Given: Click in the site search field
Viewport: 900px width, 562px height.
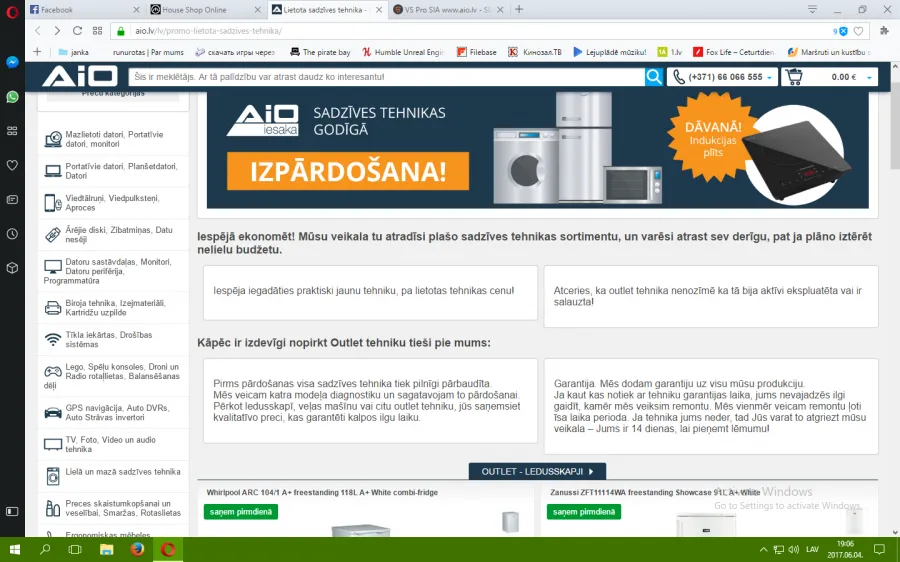Looking at the screenshot, I should click(386, 76).
